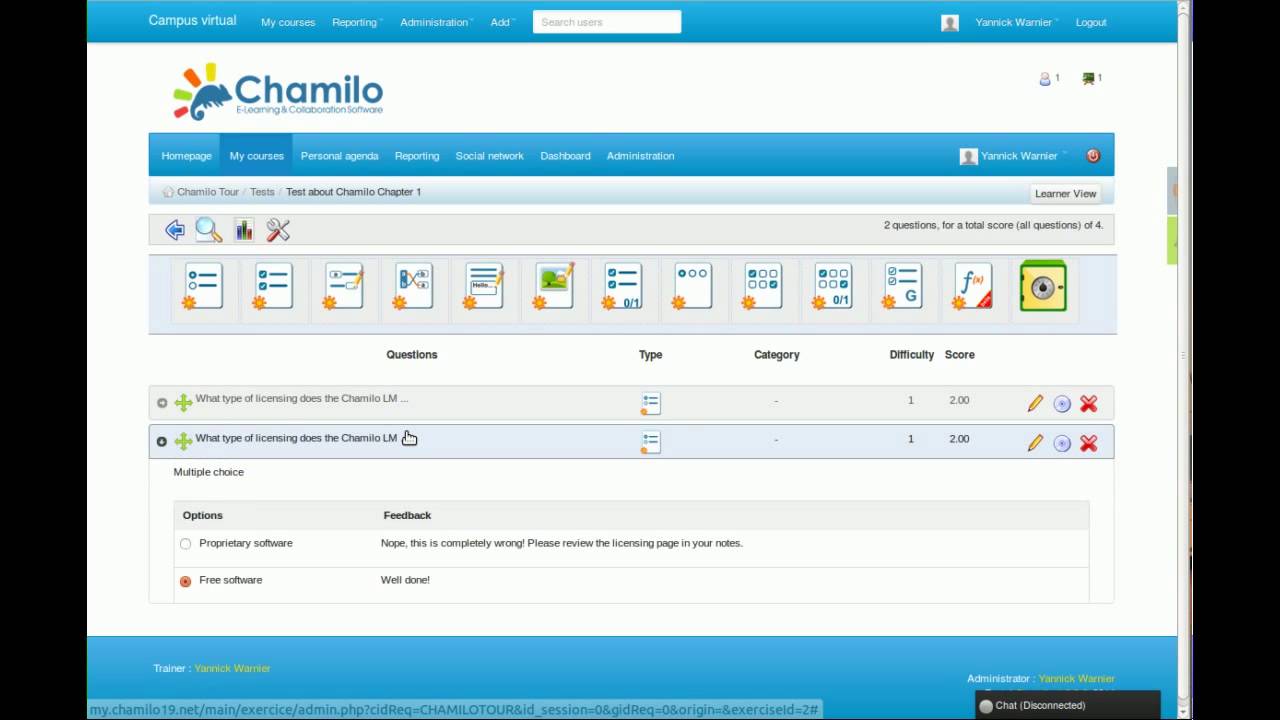Viewport: 1280px width, 720px height.
Task: Open the My courses navbar tab
Action: point(257,156)
